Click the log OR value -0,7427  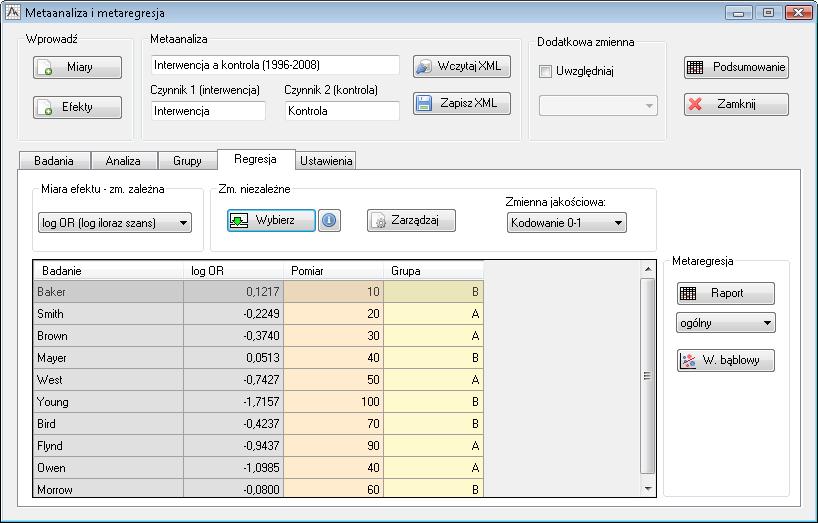click(234, 380)
